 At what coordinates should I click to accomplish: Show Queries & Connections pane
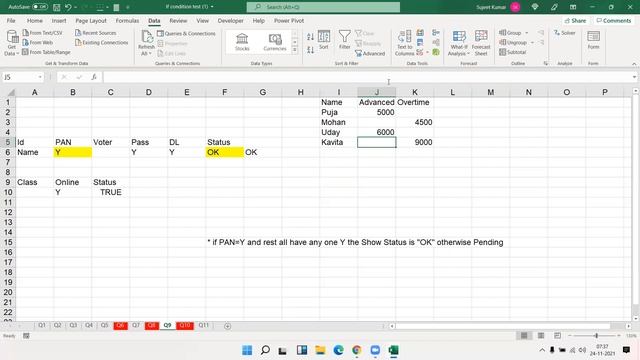(187, 33)
